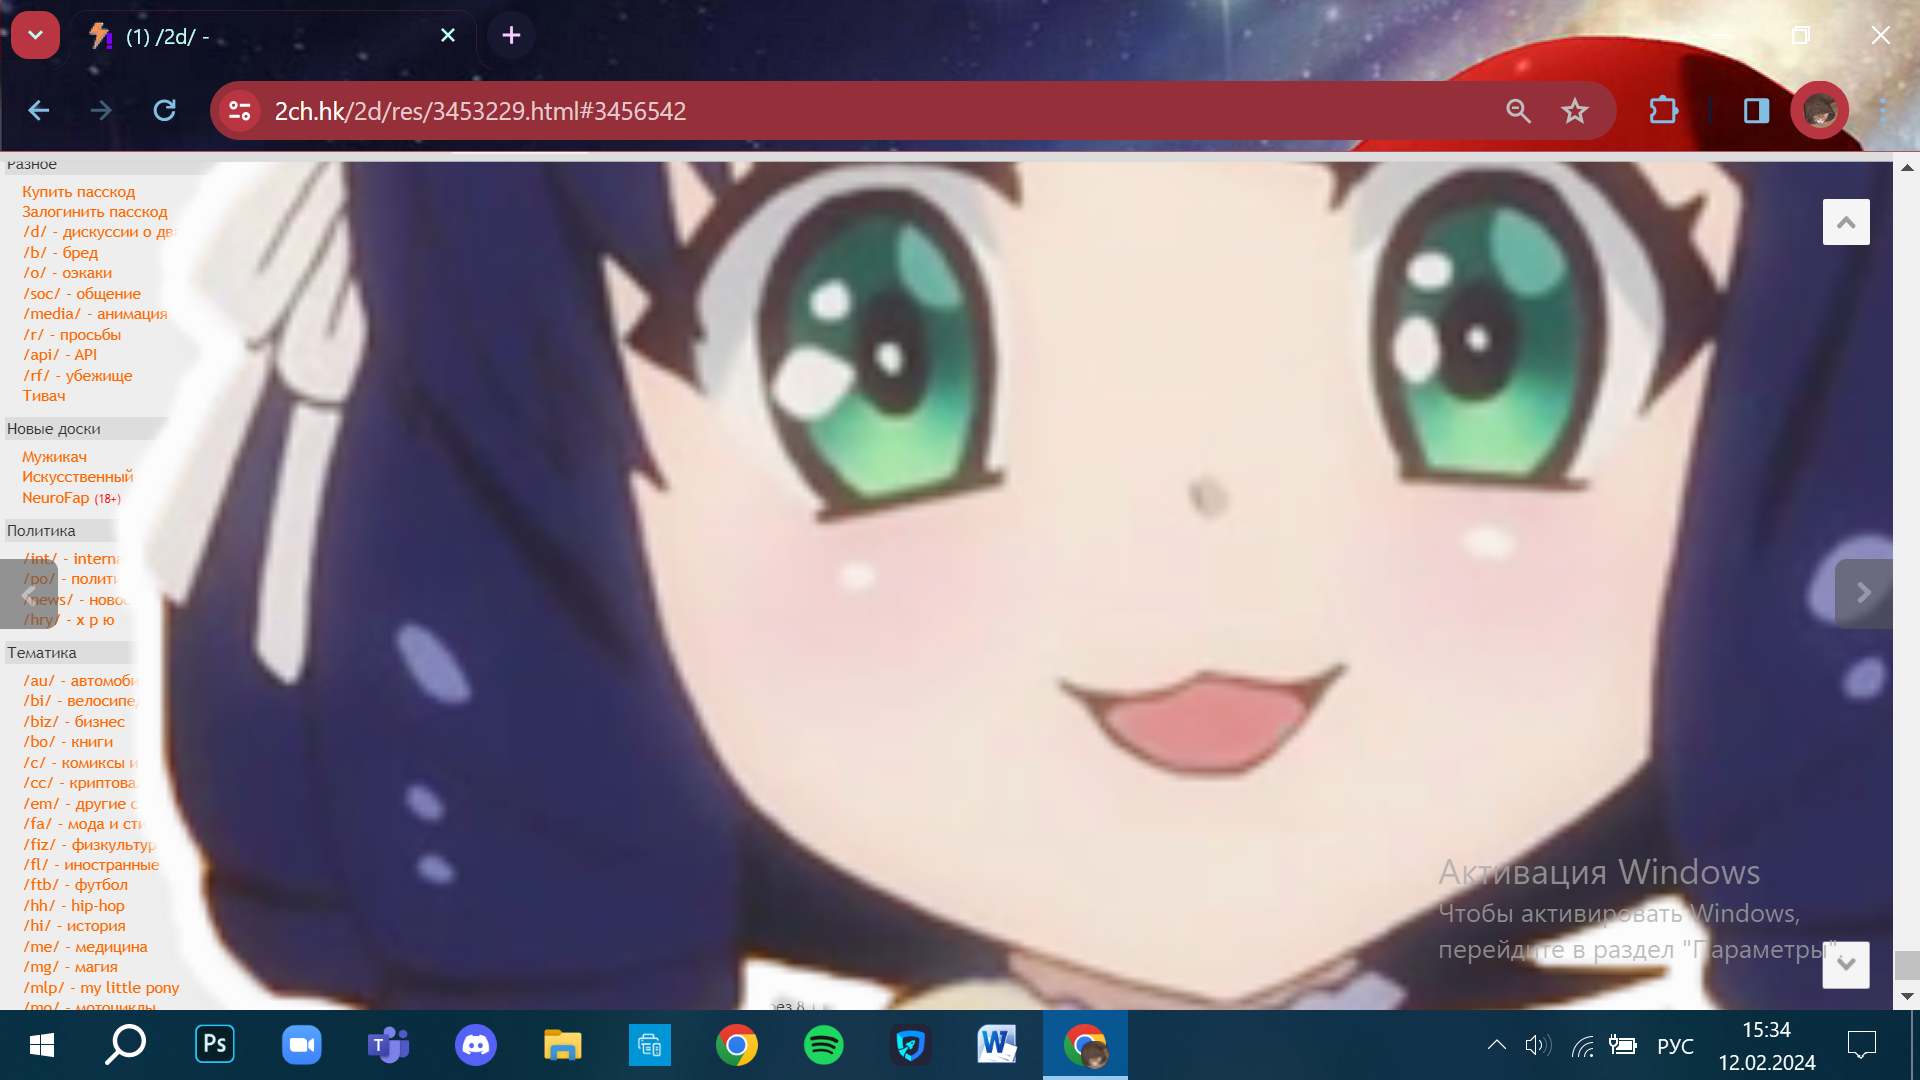Go to /bo/ - книги board
Image resolution: width=1920 pixels, height=1080 pixels.
click(x=68, y=742)
